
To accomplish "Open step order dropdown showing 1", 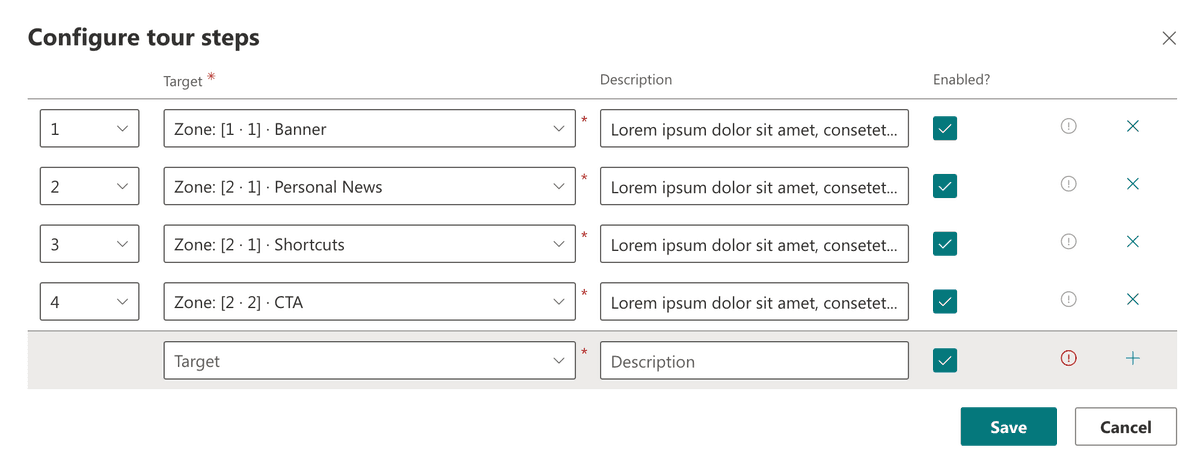I will [x=89, y=129].
